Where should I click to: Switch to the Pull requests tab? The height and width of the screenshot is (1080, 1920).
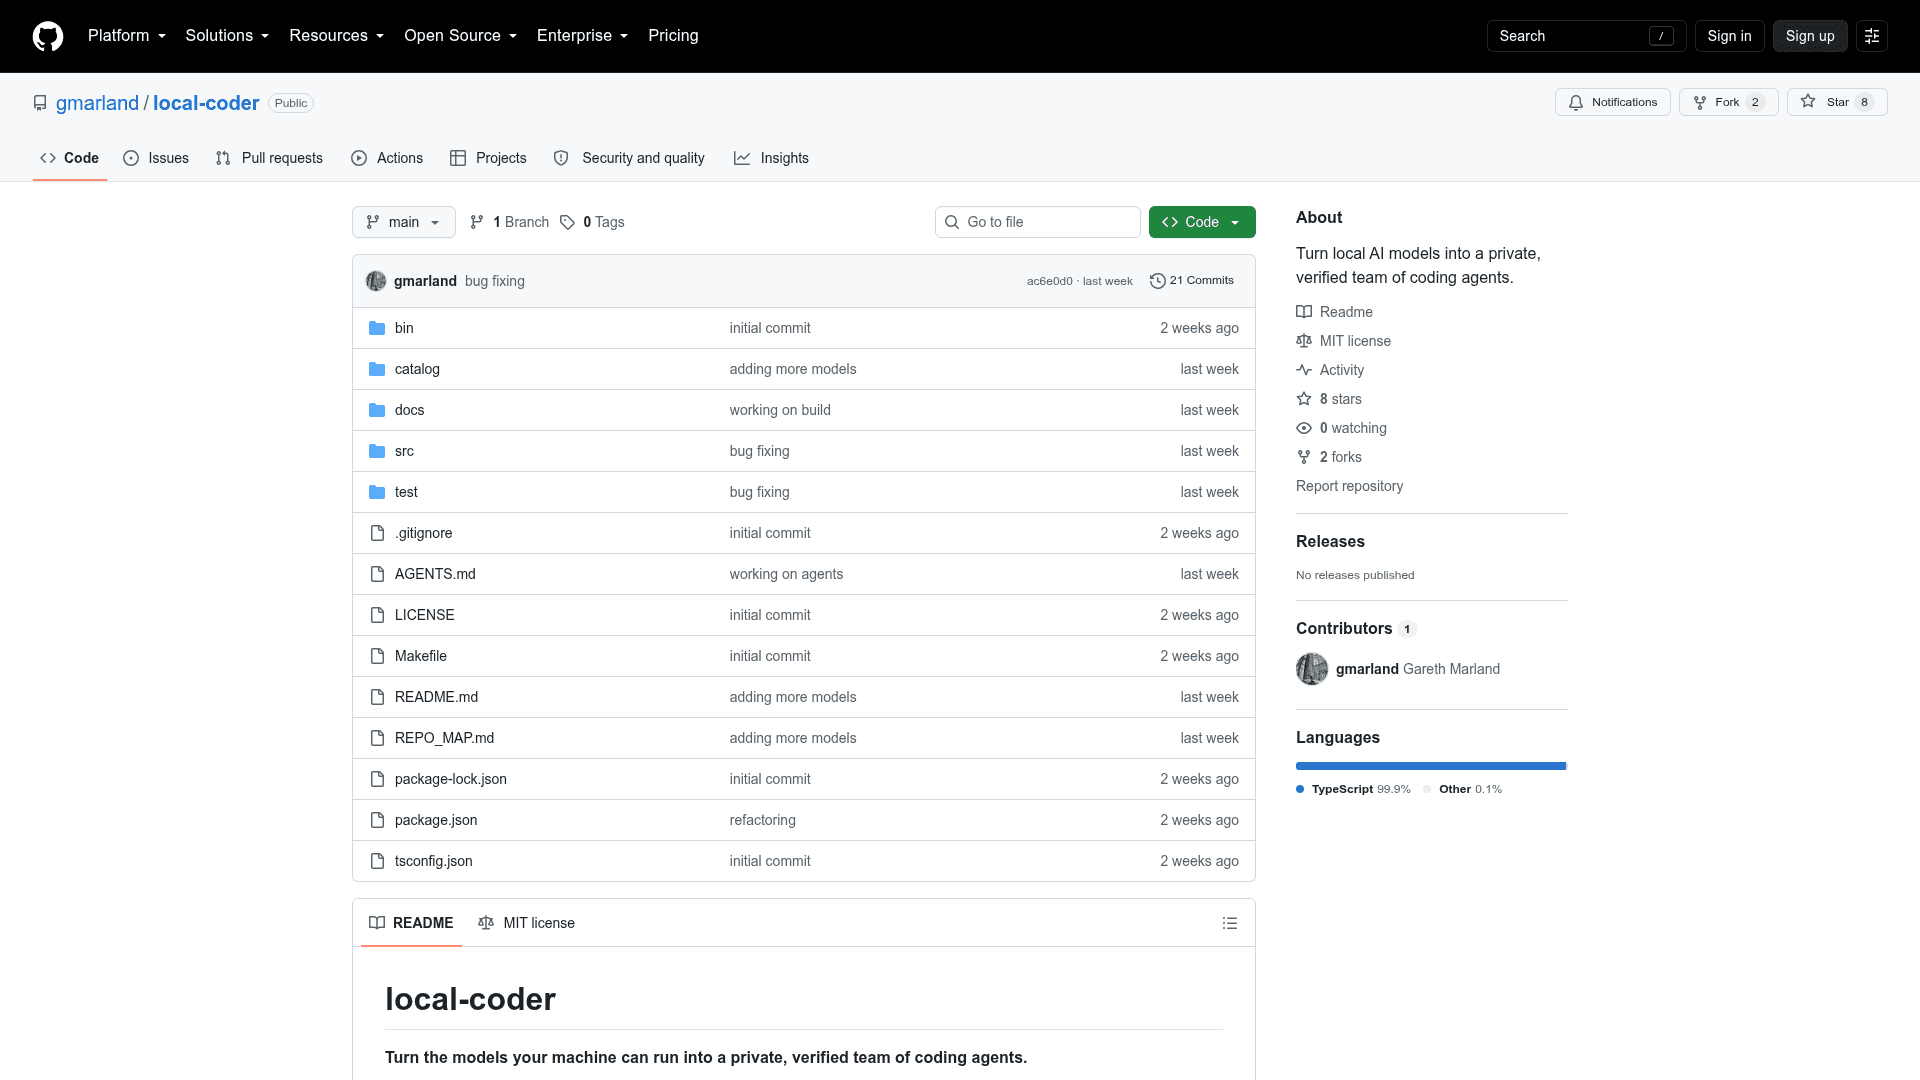point(269,158)
